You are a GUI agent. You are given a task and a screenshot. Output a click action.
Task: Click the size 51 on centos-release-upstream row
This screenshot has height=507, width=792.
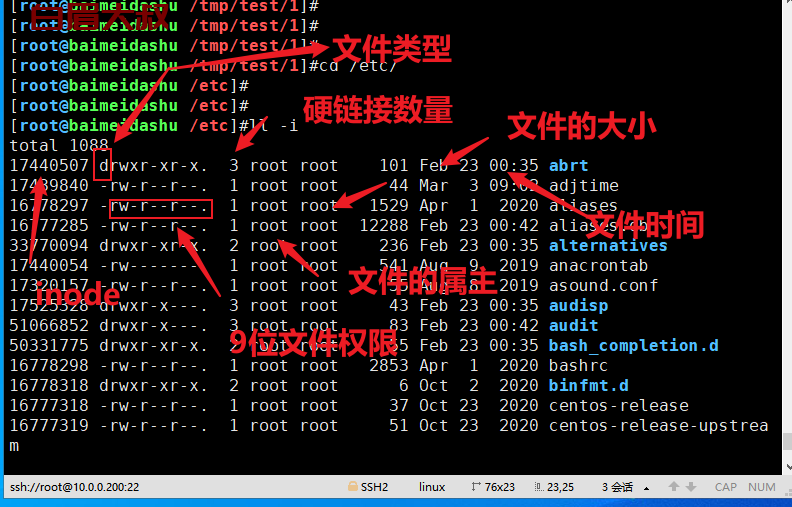pyautogui.click(x=399, y=426)
